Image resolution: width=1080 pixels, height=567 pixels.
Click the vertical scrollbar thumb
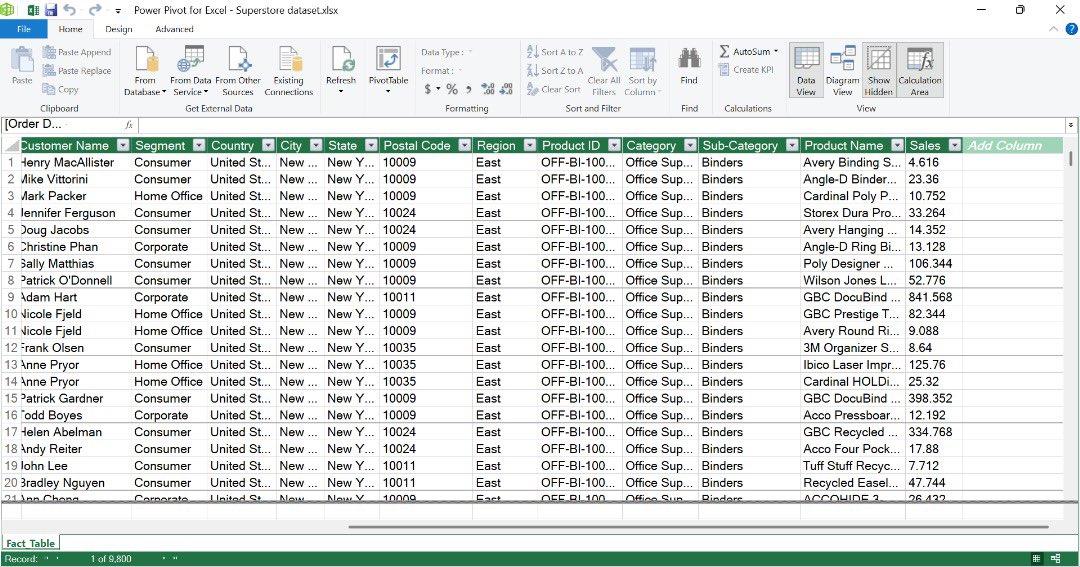1071,158
